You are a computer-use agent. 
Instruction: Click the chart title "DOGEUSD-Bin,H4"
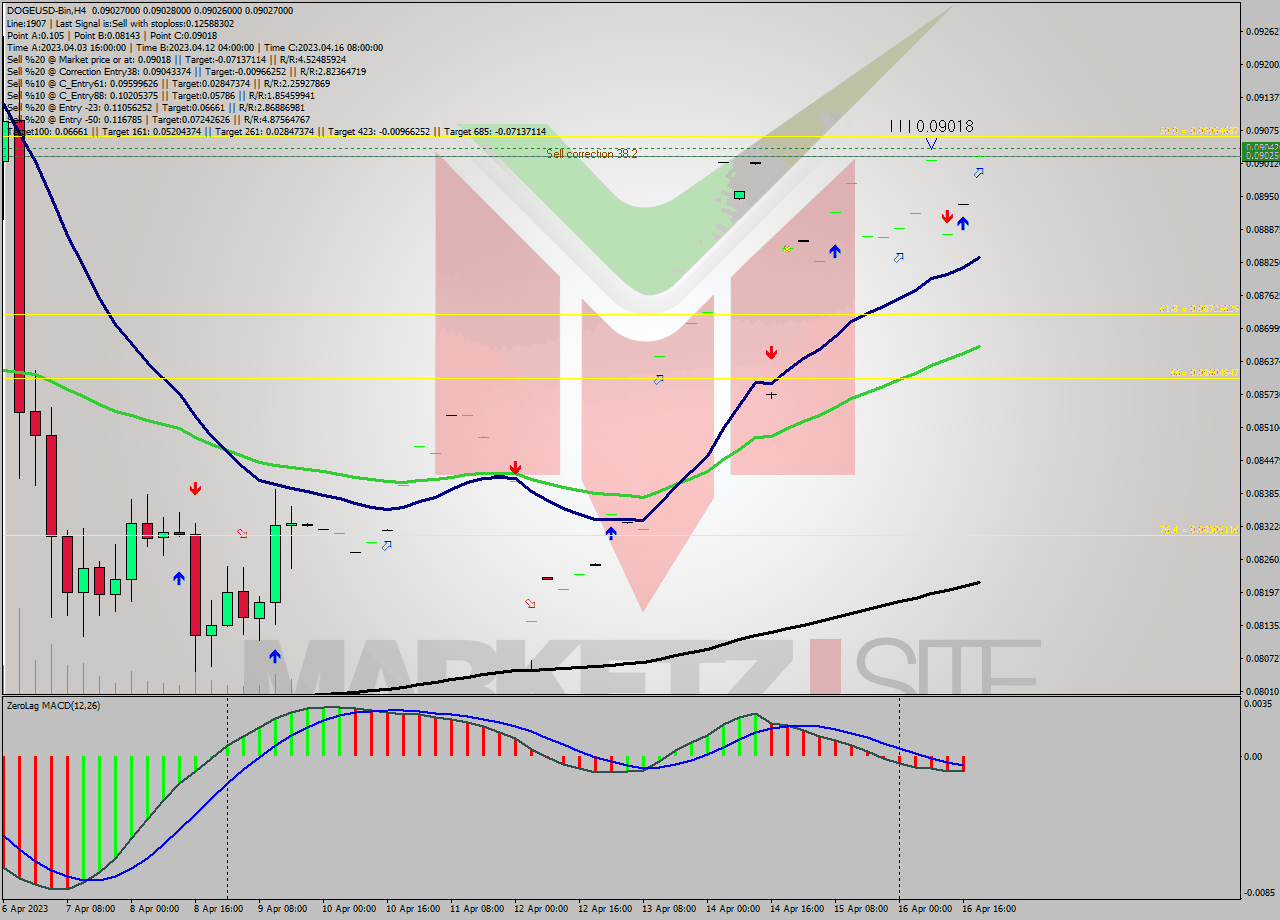point(46,11)
